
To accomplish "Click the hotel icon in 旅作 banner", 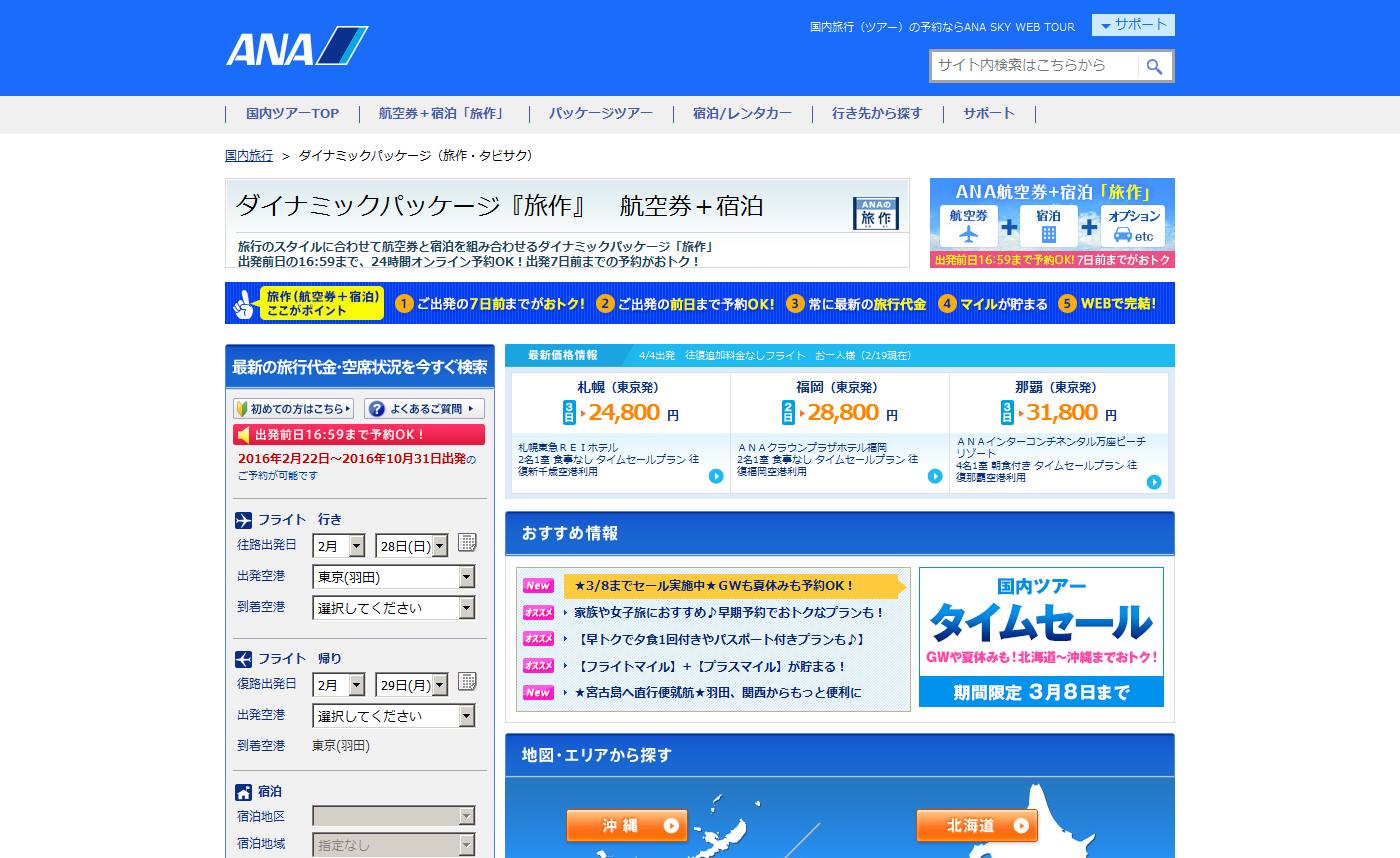I will [x=1049, y=235].
